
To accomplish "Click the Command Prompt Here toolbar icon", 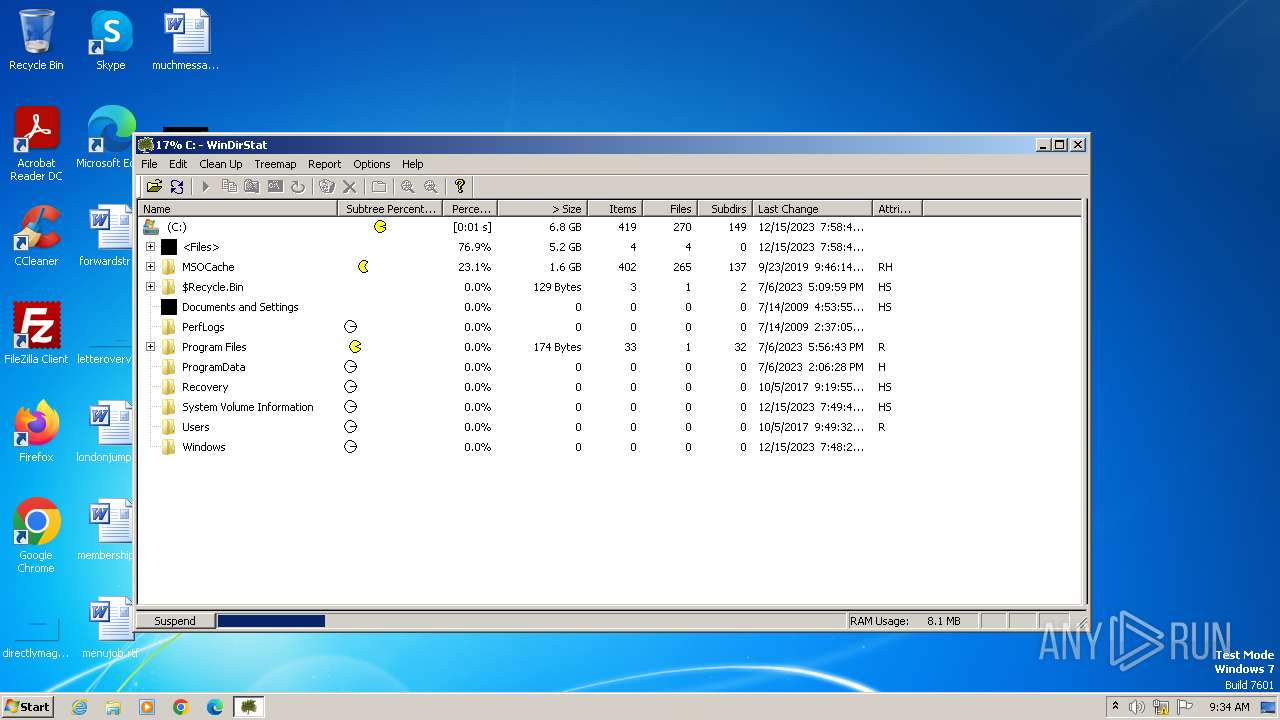I will pyautogui.click(x=275, y=186).
